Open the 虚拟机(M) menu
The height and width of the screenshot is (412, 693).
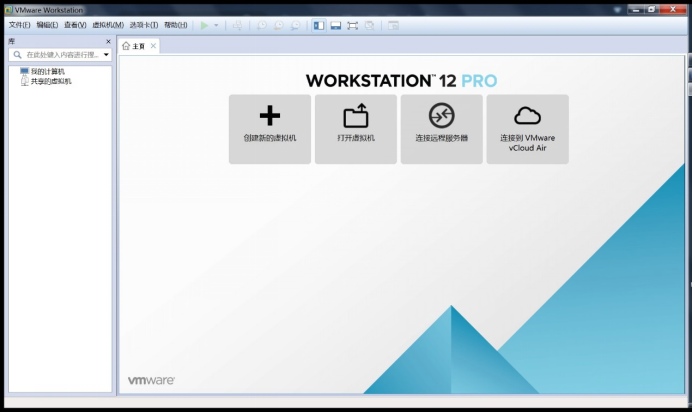108,25
